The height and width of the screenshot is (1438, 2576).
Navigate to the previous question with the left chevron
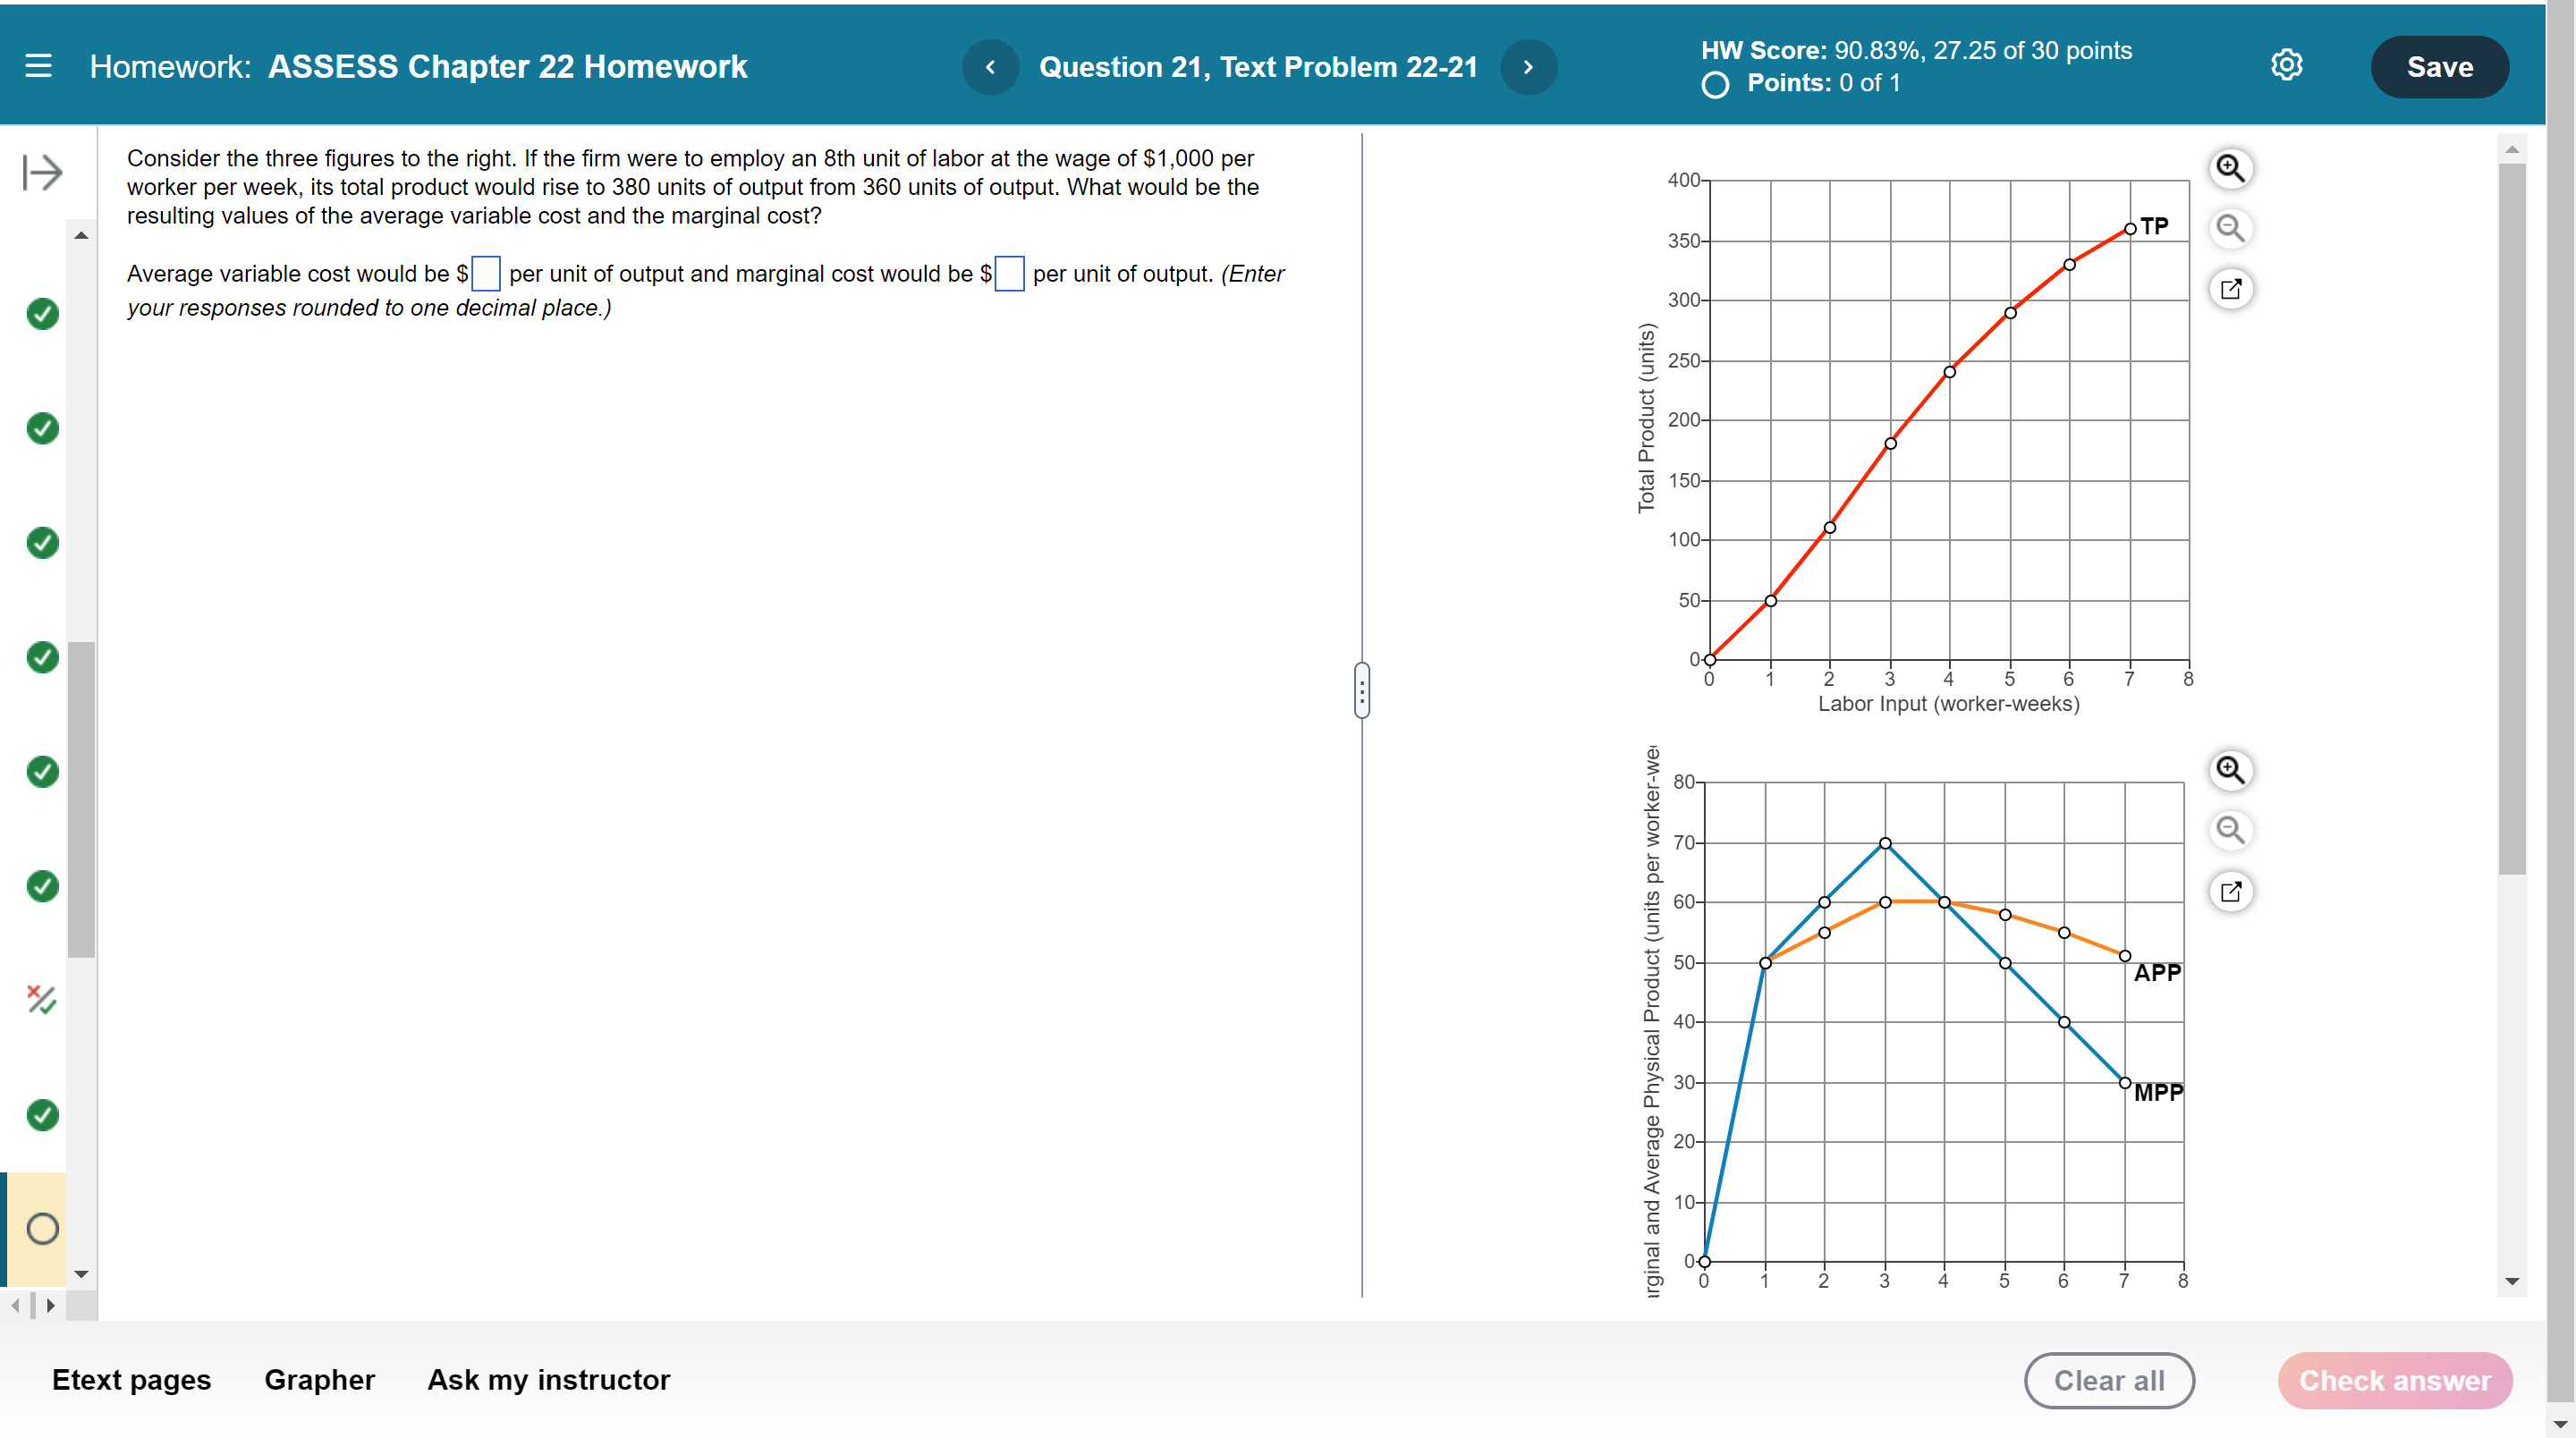990,66
